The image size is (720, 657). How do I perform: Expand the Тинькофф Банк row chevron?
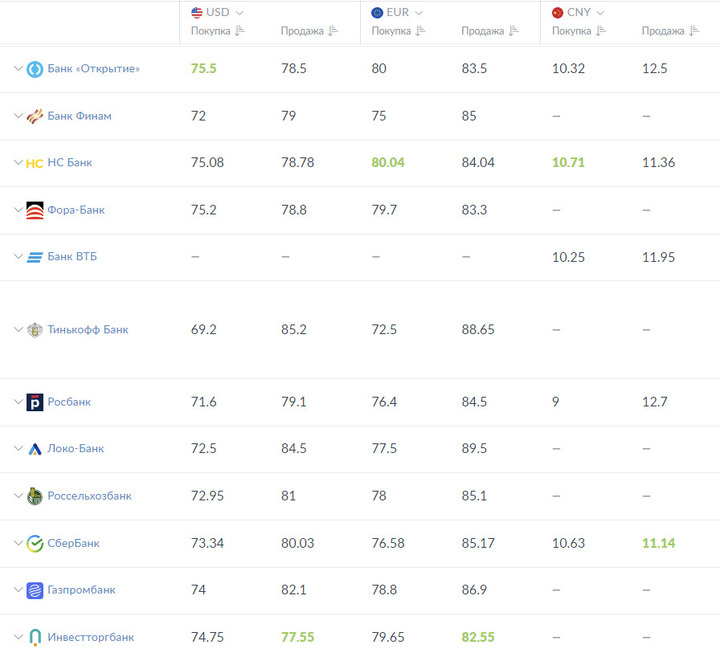click(x=18, y=329)
